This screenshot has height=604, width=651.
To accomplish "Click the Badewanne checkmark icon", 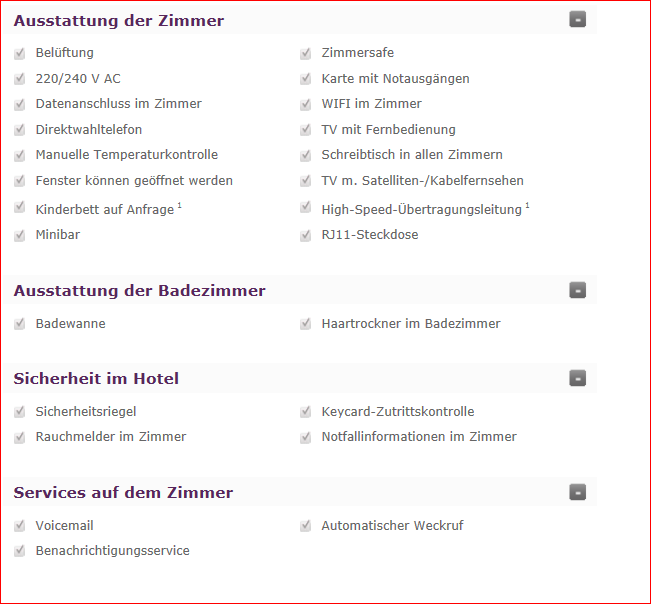I will click(x=20, y=323).
